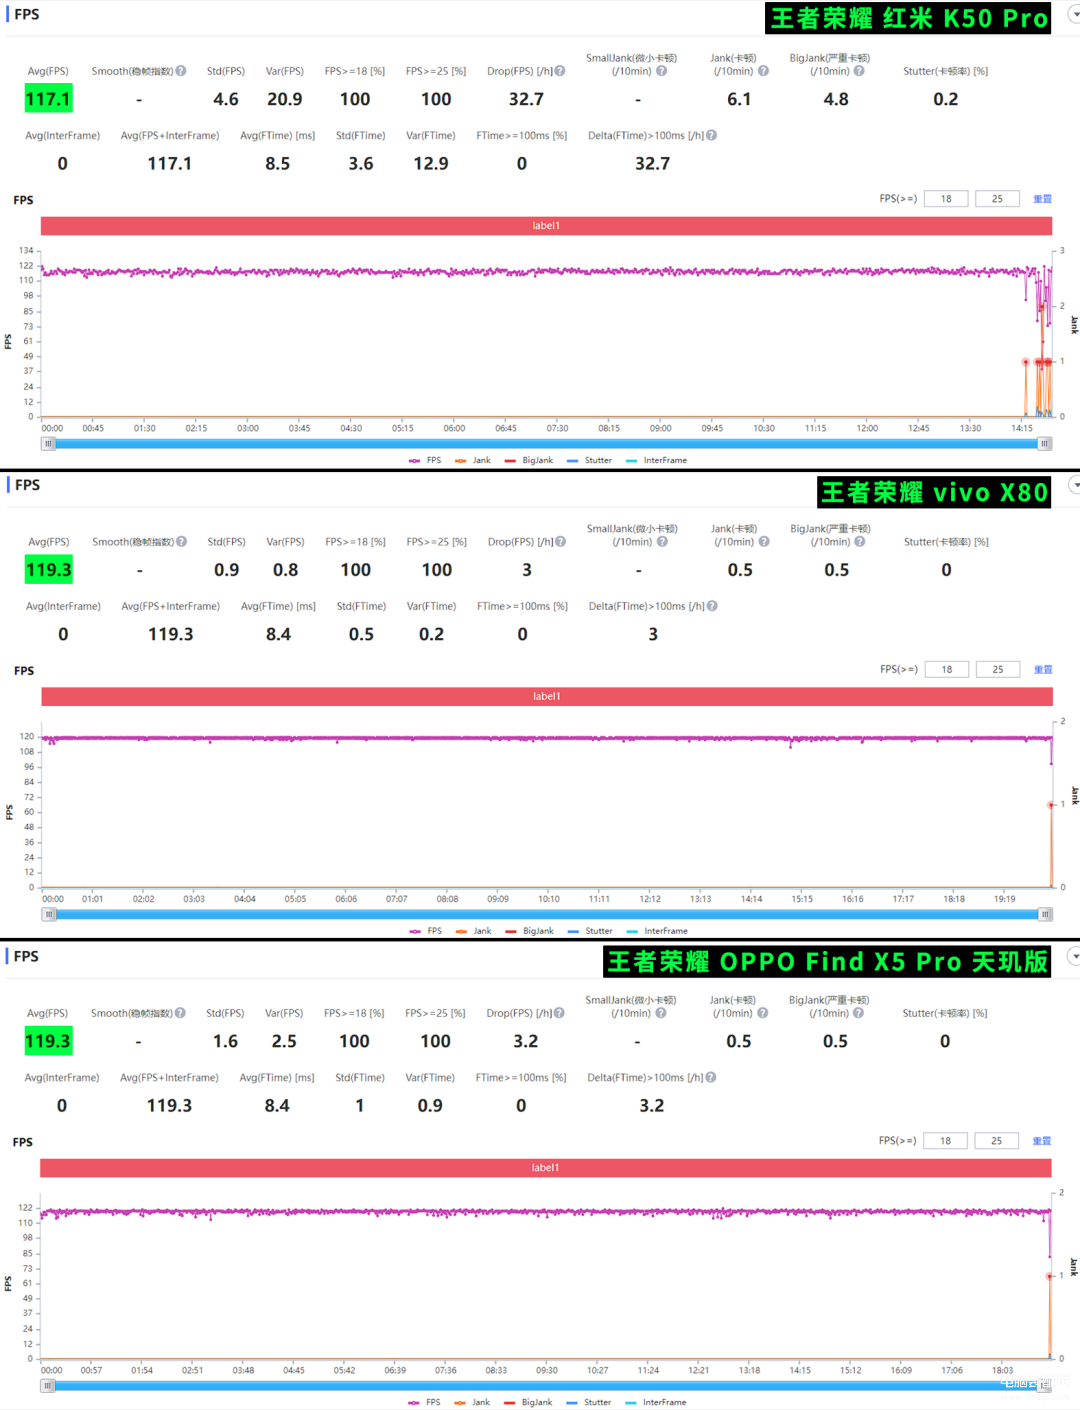The width and height of the screenshot is (1080, 1410).
Task: Toggle InterFrame legend series in vivo X80 chart
Action: tap(657, 931)
